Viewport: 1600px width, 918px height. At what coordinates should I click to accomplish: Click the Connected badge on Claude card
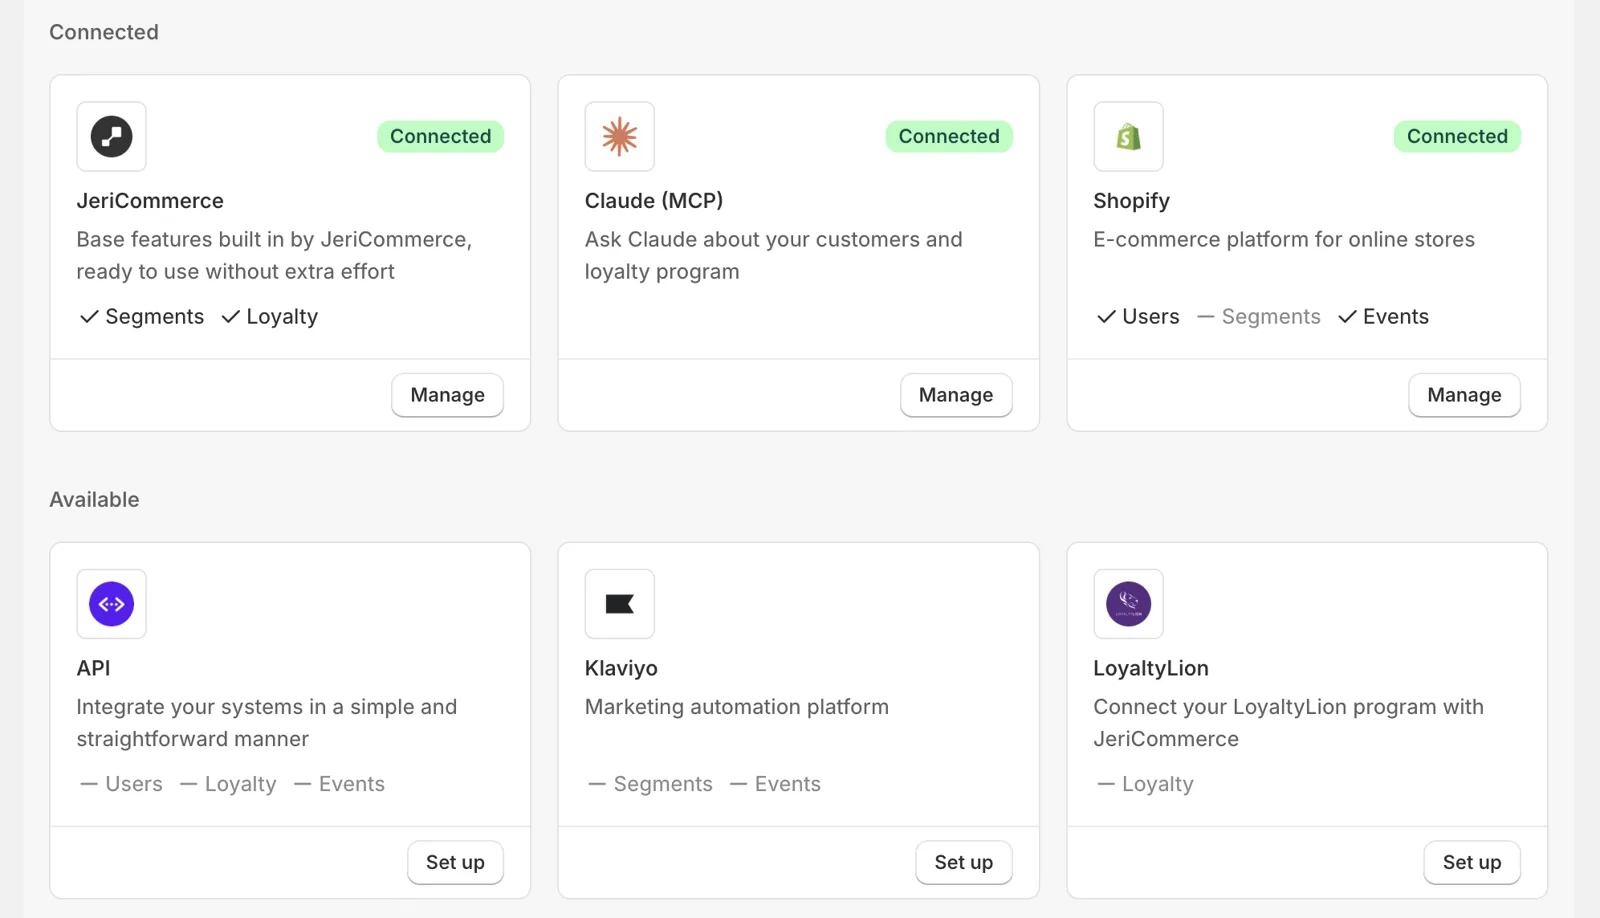949,136
